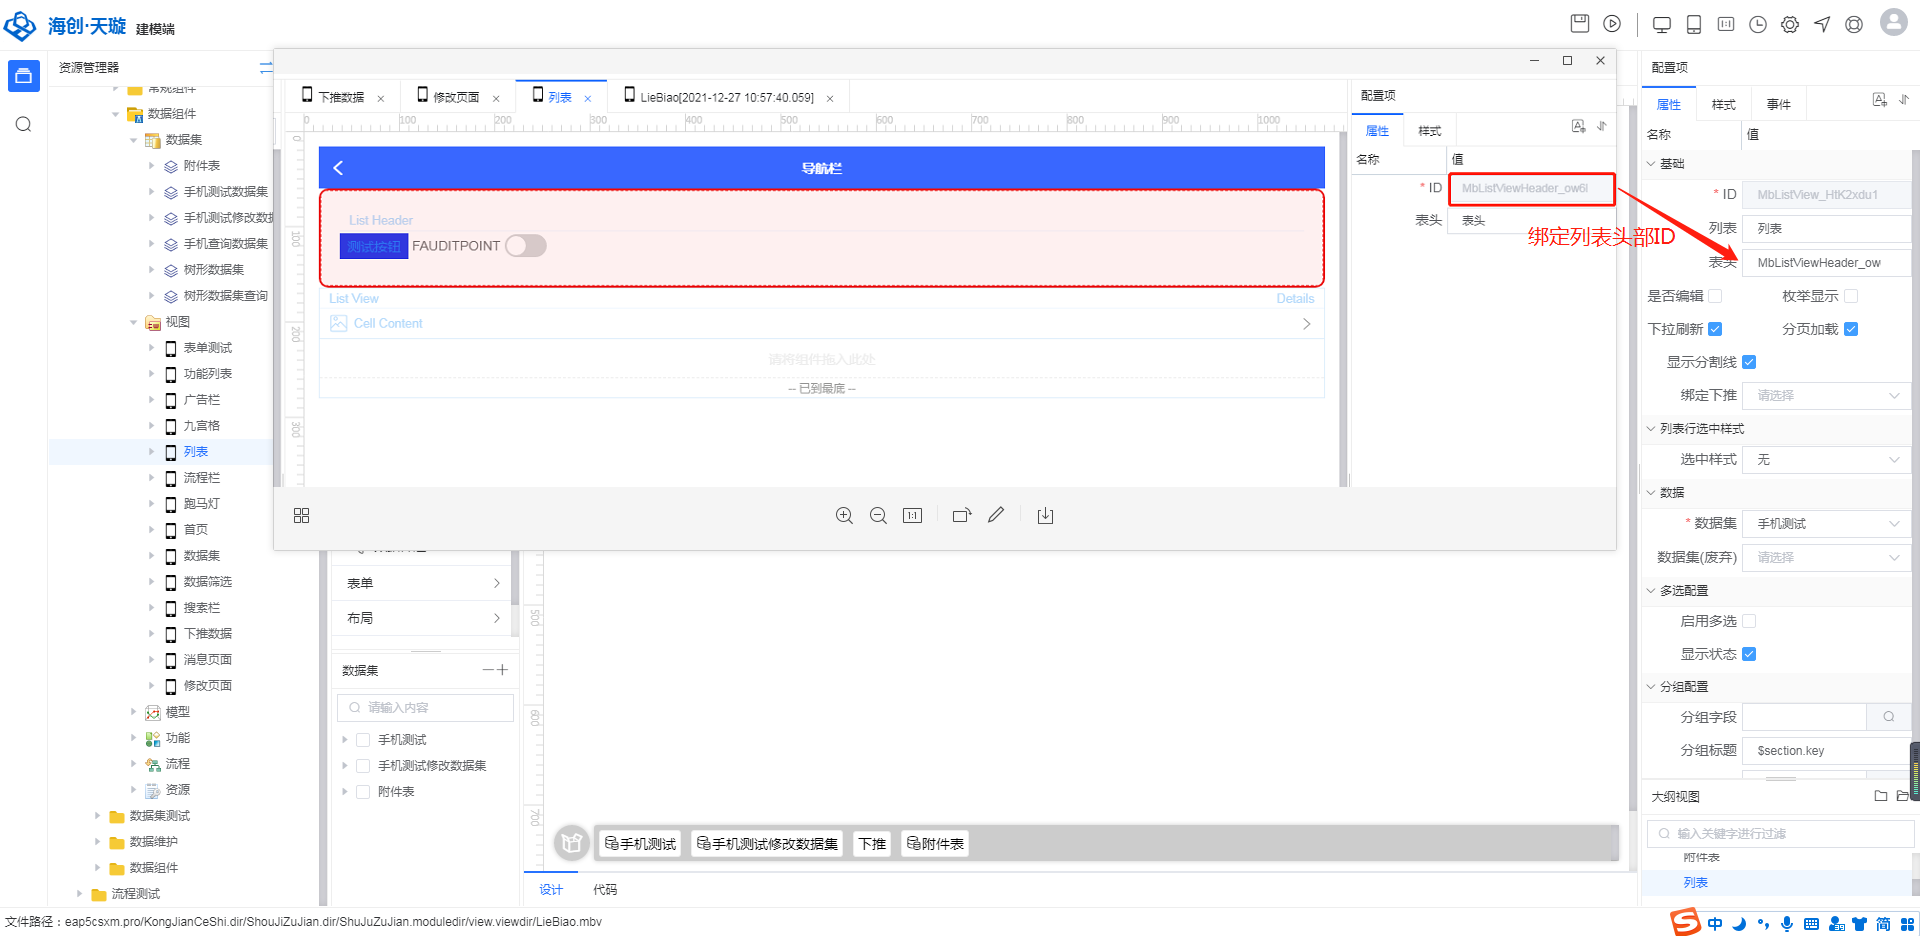Switch to the 事件 tab in config panel

point(1778,105)
